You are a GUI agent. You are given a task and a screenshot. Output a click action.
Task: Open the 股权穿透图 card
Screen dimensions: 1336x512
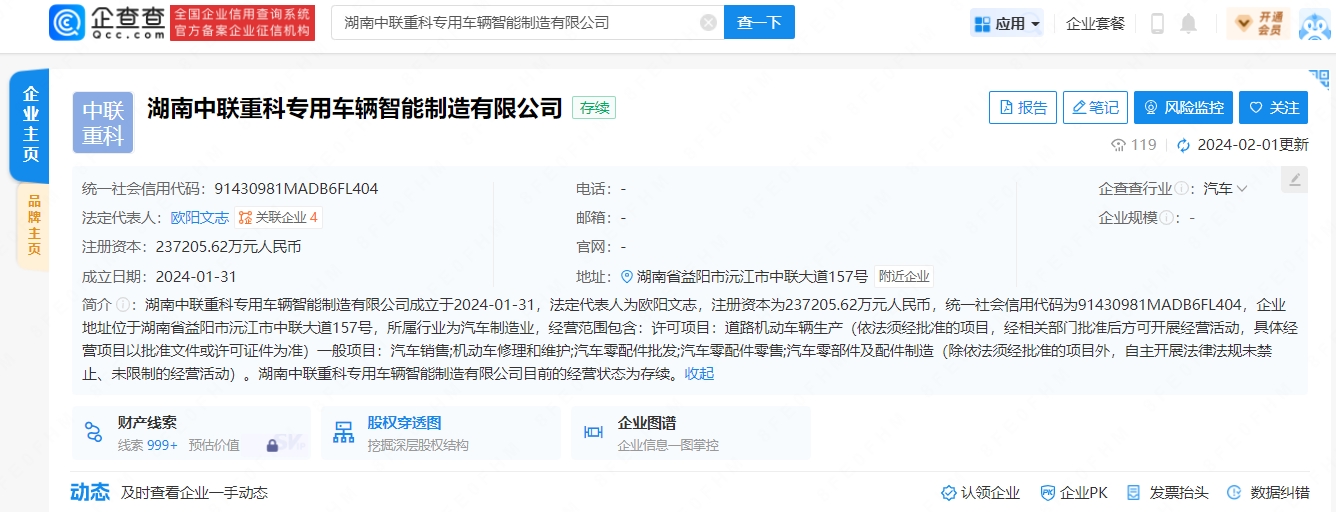click(441, 433)
